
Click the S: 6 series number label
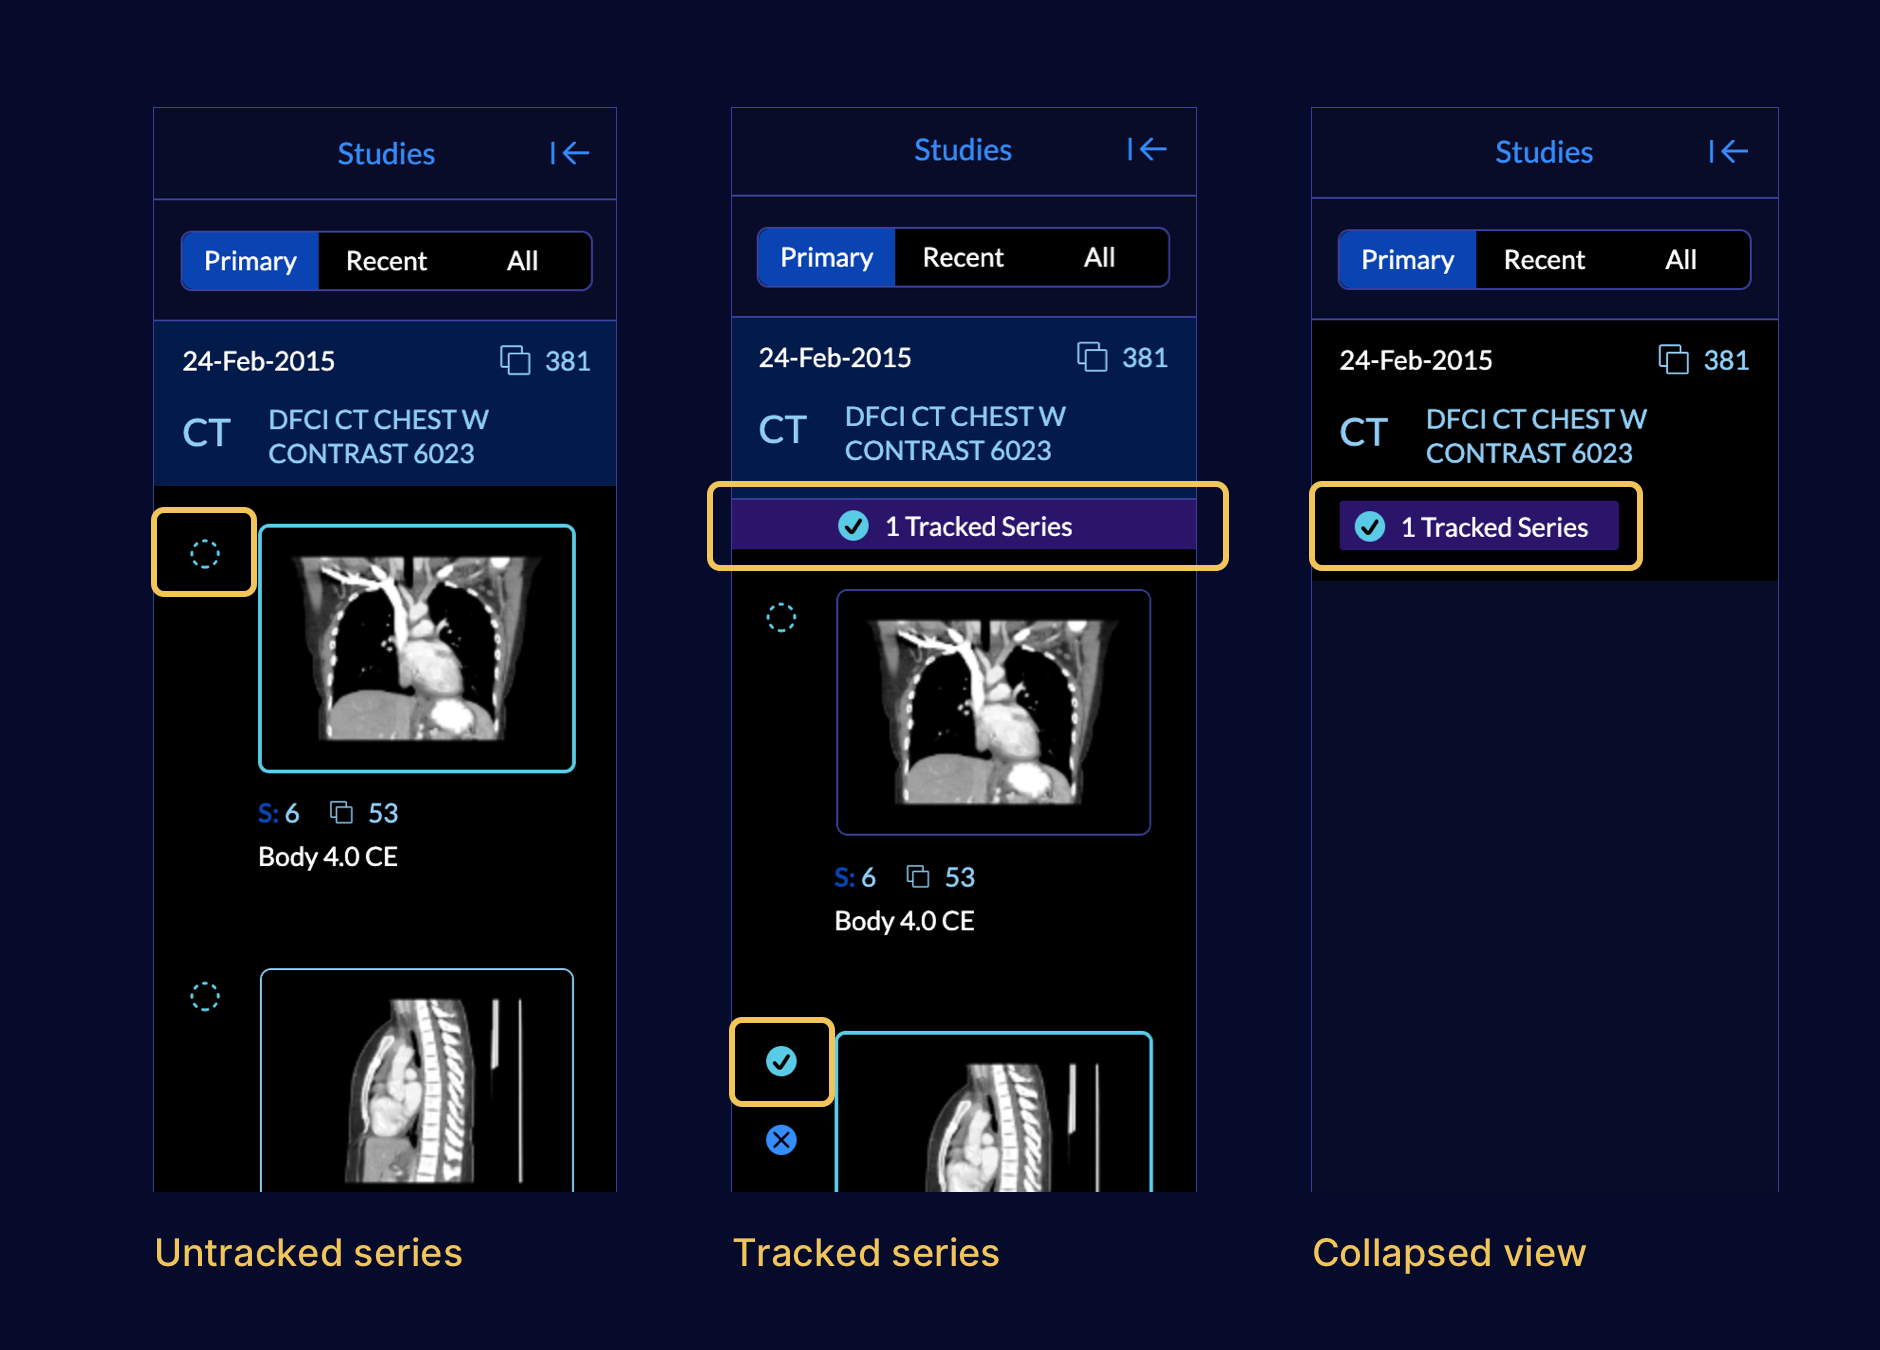point(278,813)
